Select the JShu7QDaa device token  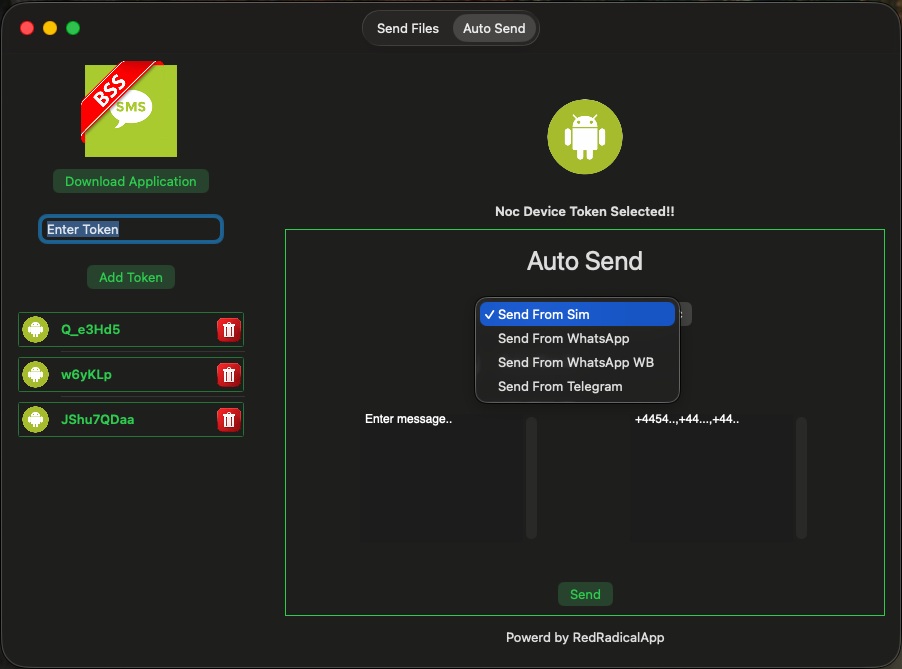131,419
